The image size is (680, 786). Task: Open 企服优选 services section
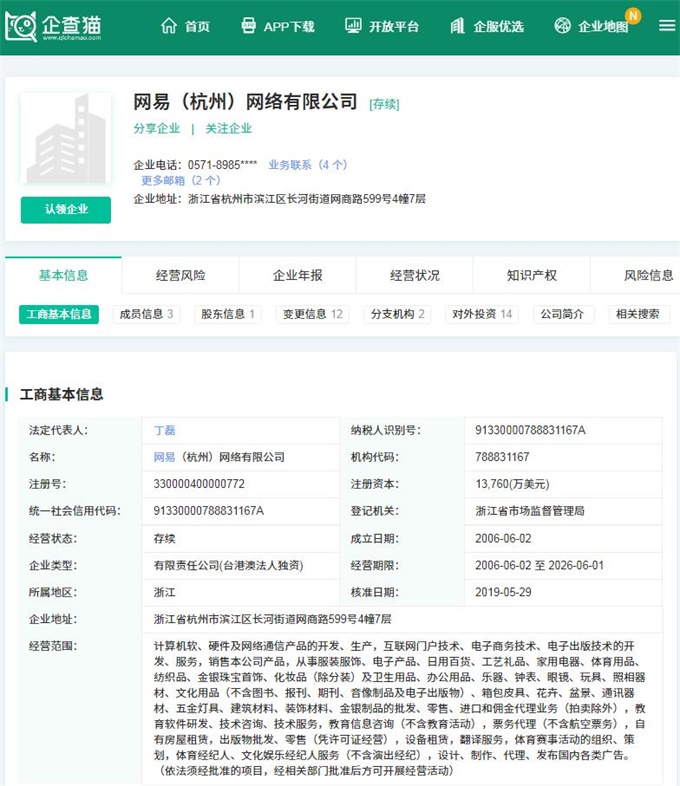point(487,26)
